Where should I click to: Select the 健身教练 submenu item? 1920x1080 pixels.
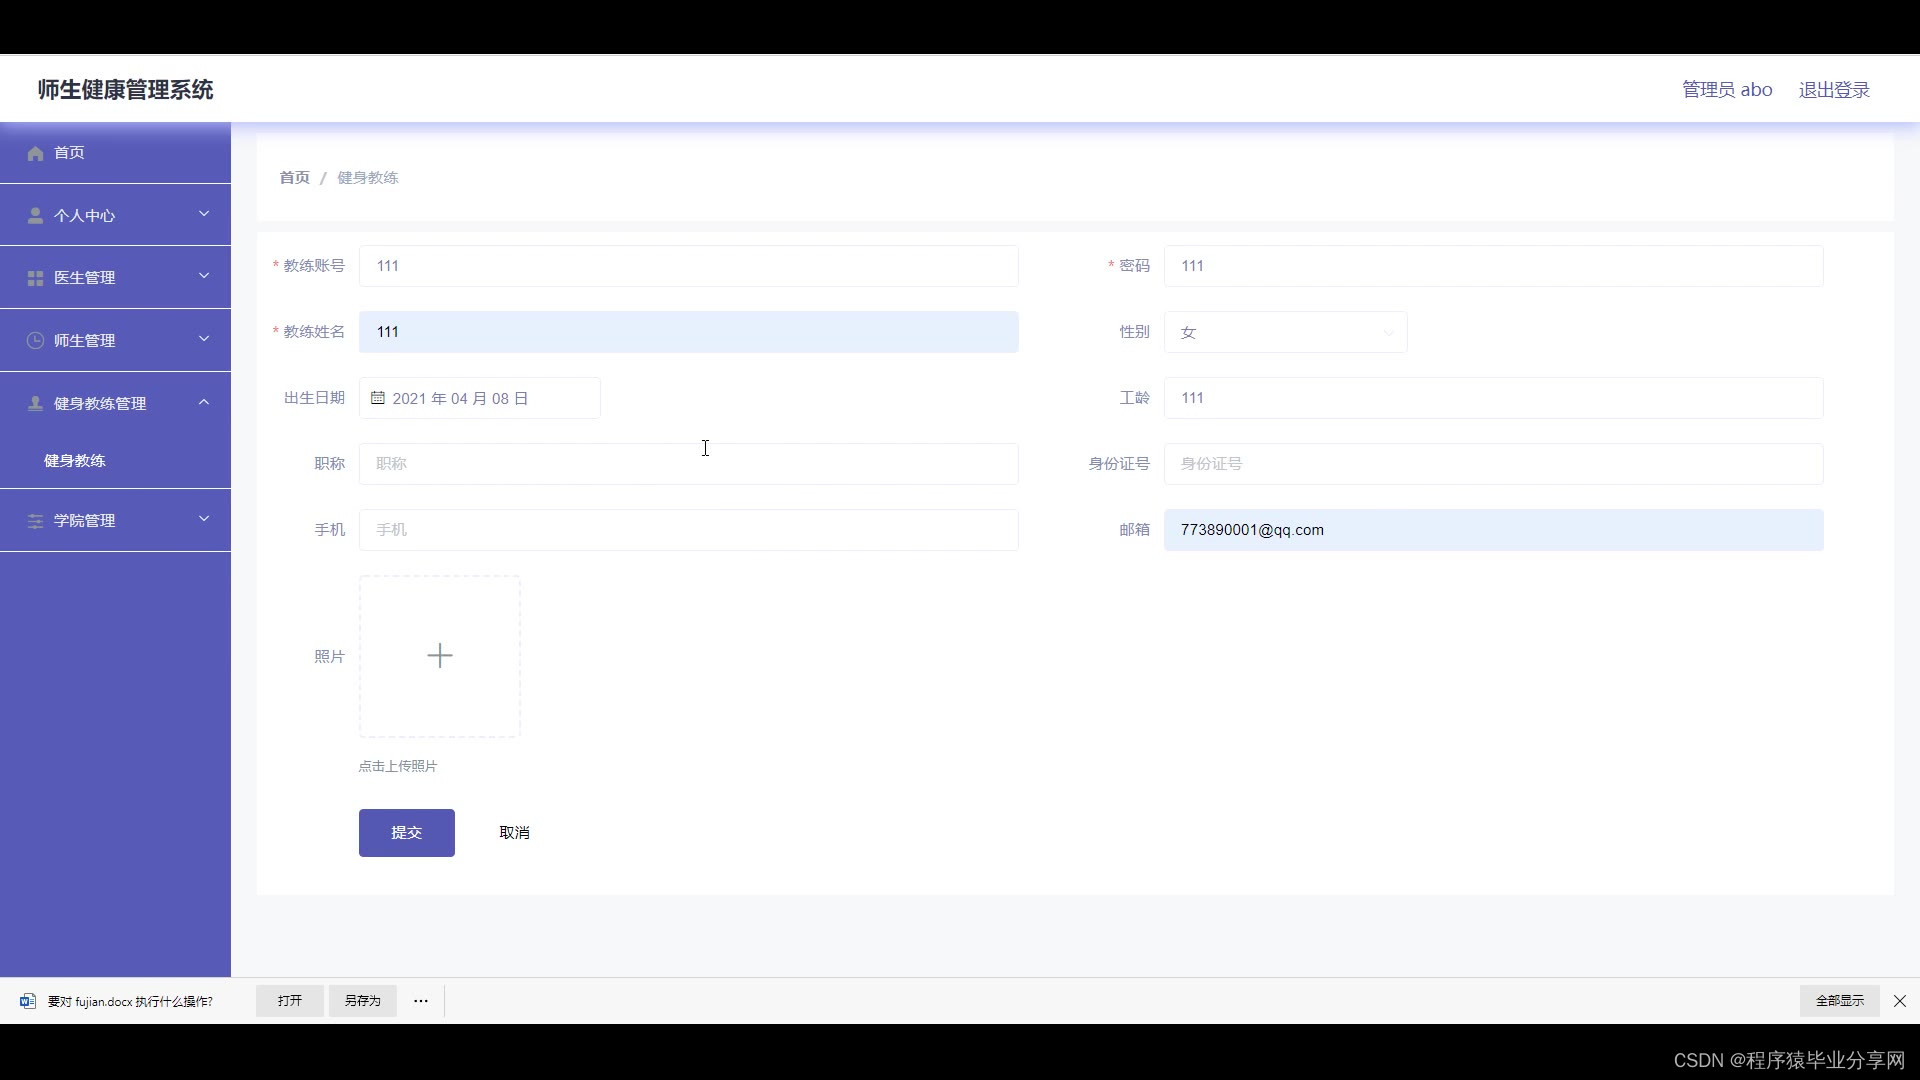[75, 461]
